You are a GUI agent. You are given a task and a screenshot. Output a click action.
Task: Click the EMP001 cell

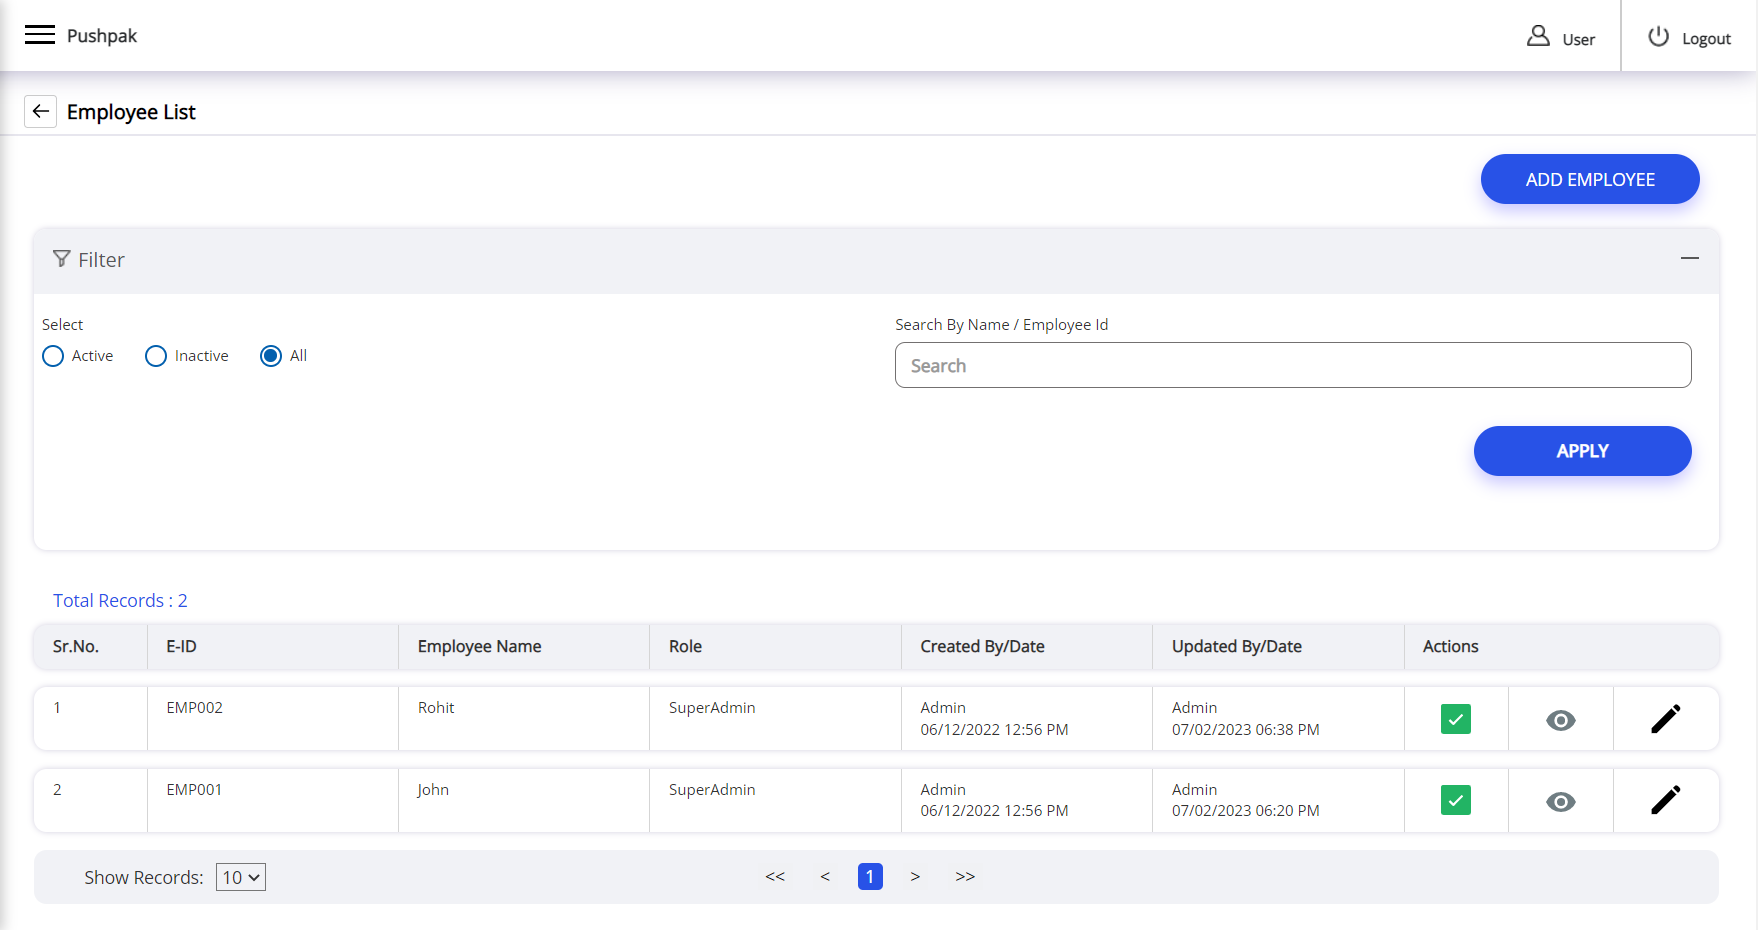[x=194, y=790]
